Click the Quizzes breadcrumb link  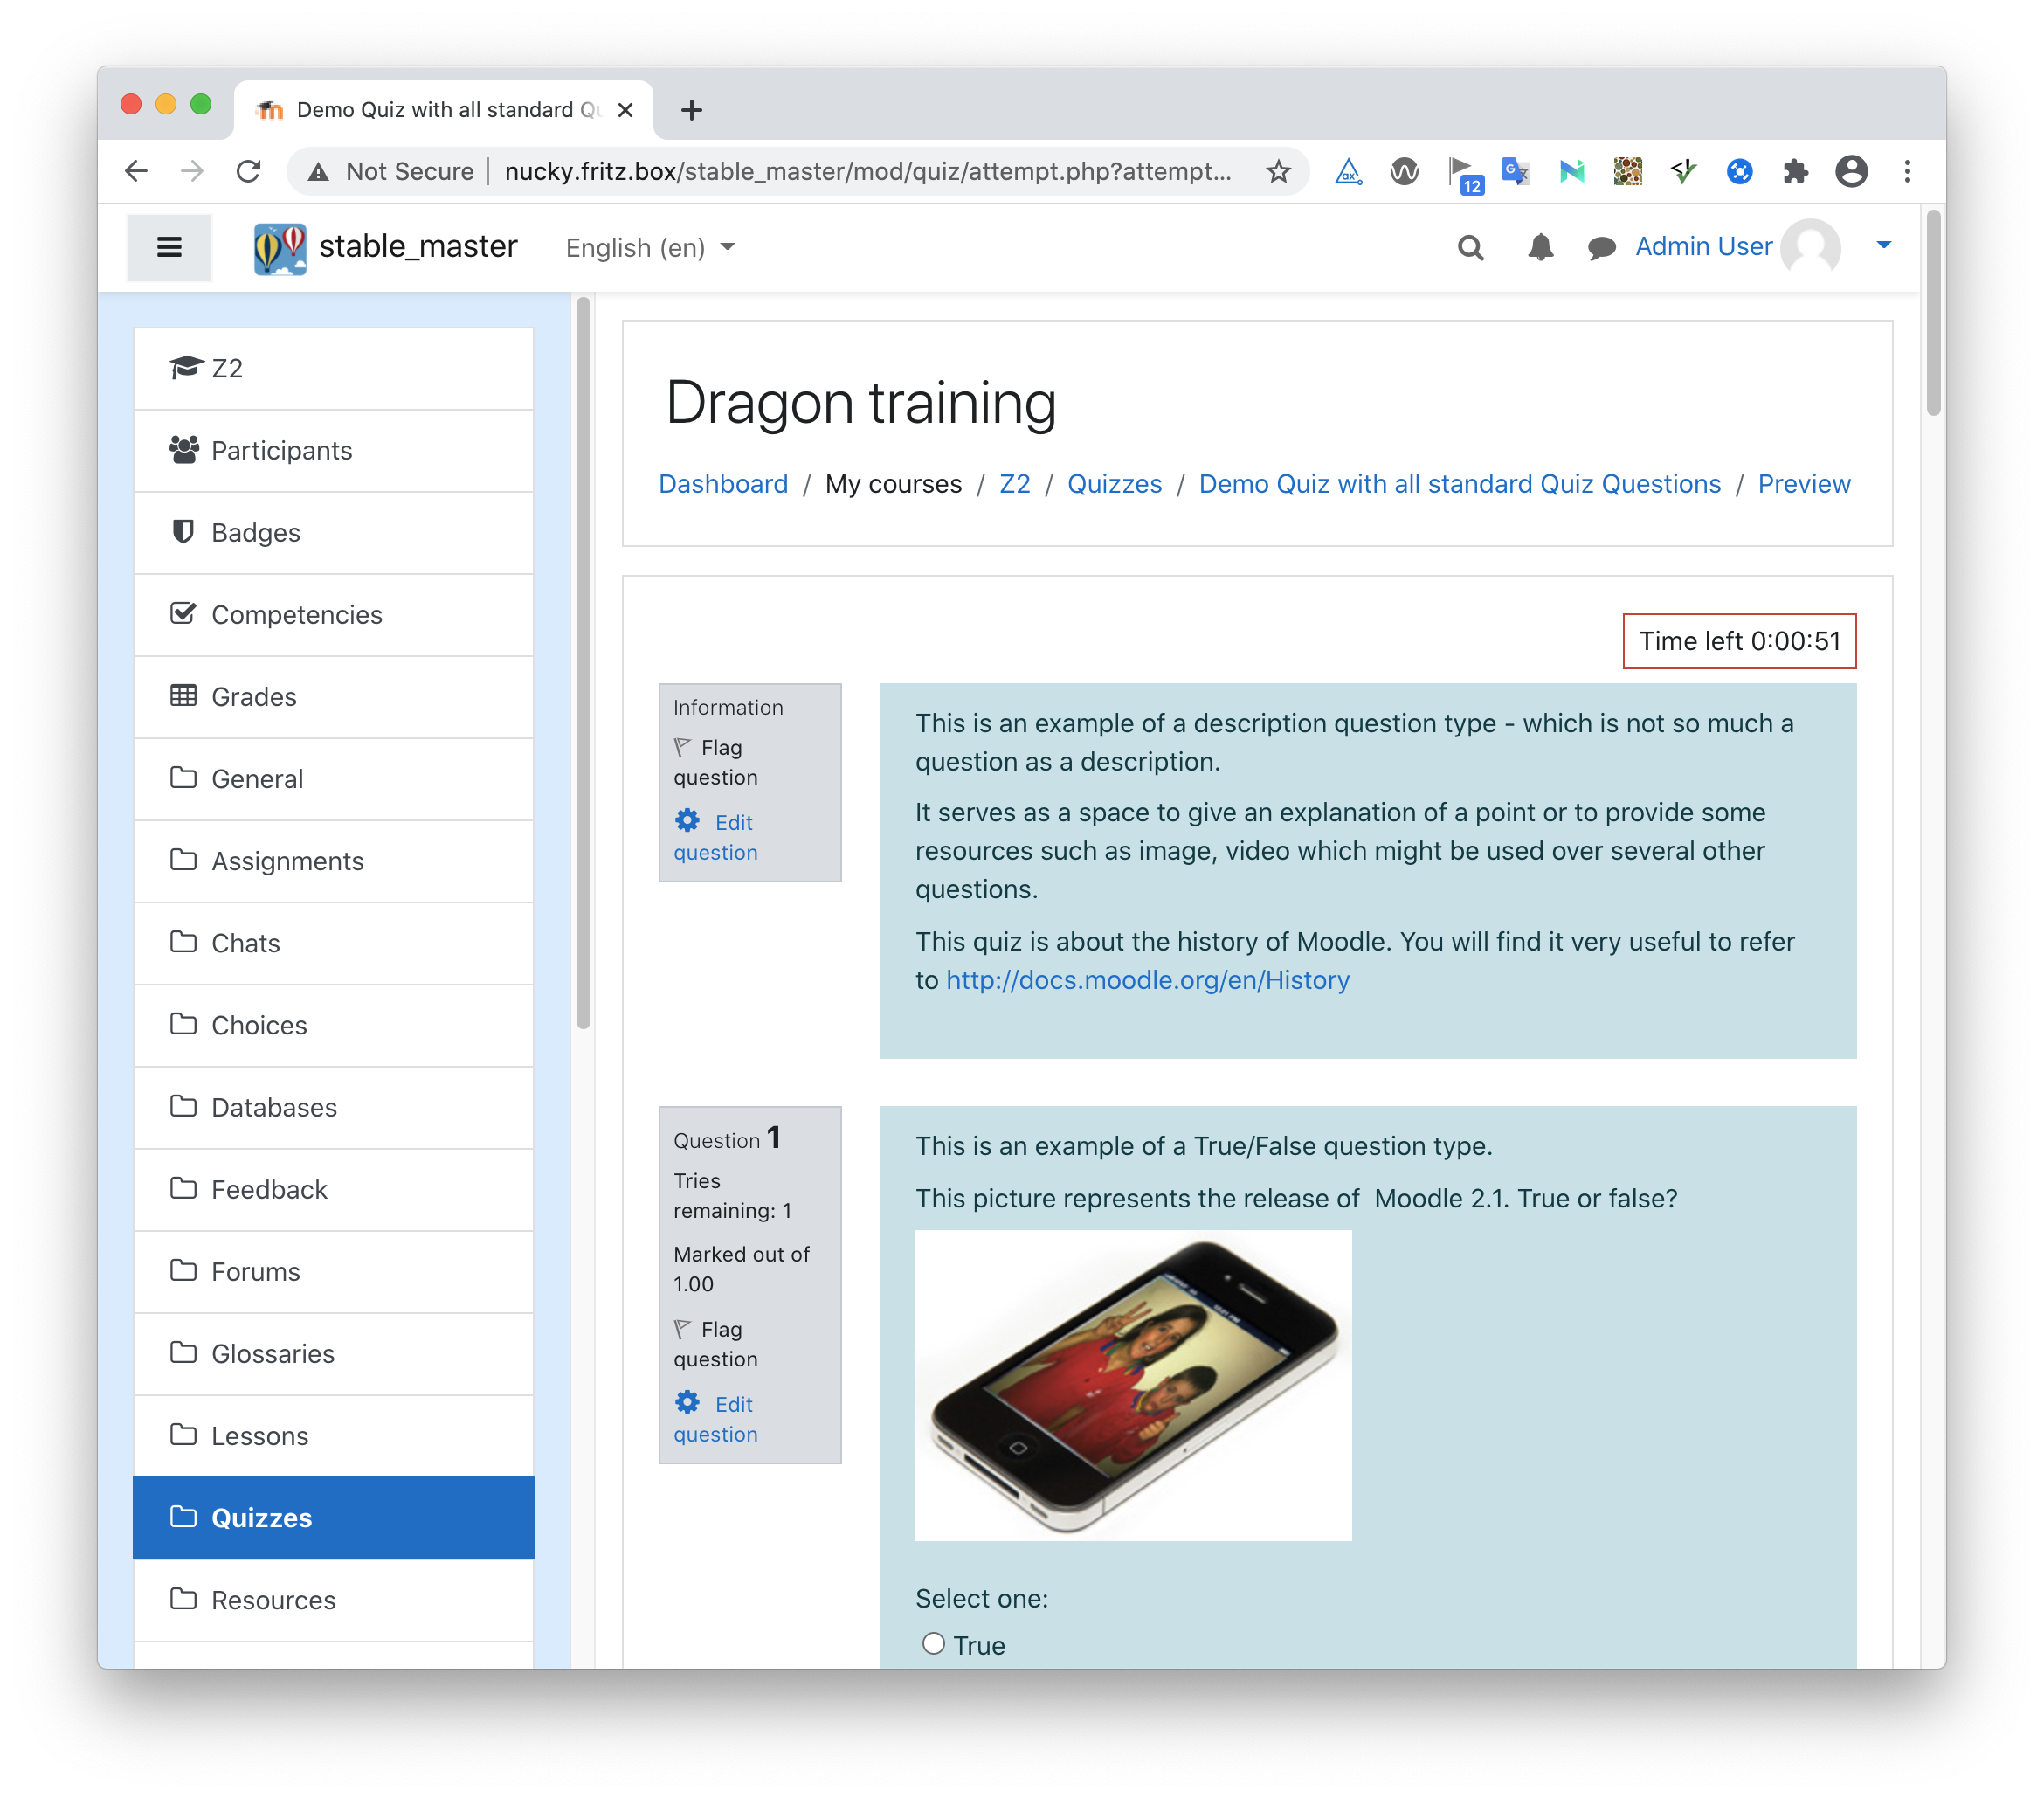pyautogui.click(x=1114, y=484)
